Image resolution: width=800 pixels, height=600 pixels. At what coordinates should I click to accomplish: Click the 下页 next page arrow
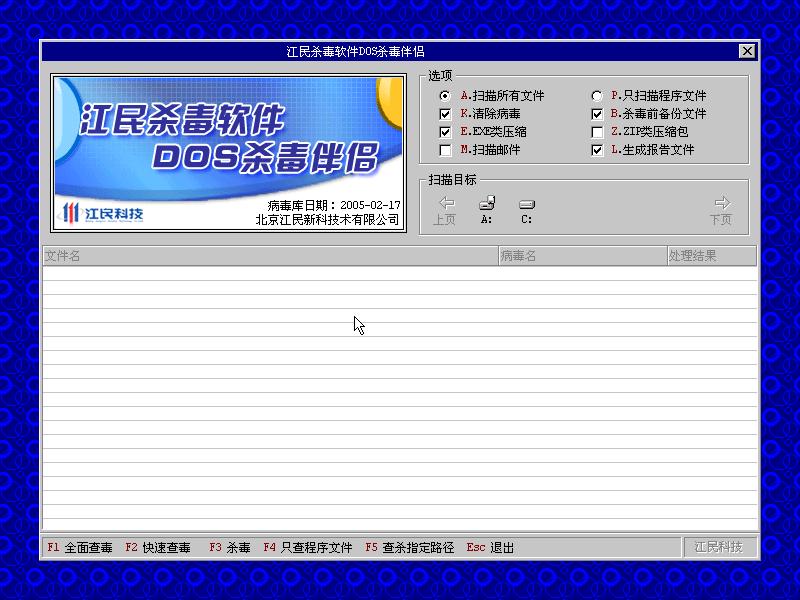pyautogui.click(x=721, y=211)
